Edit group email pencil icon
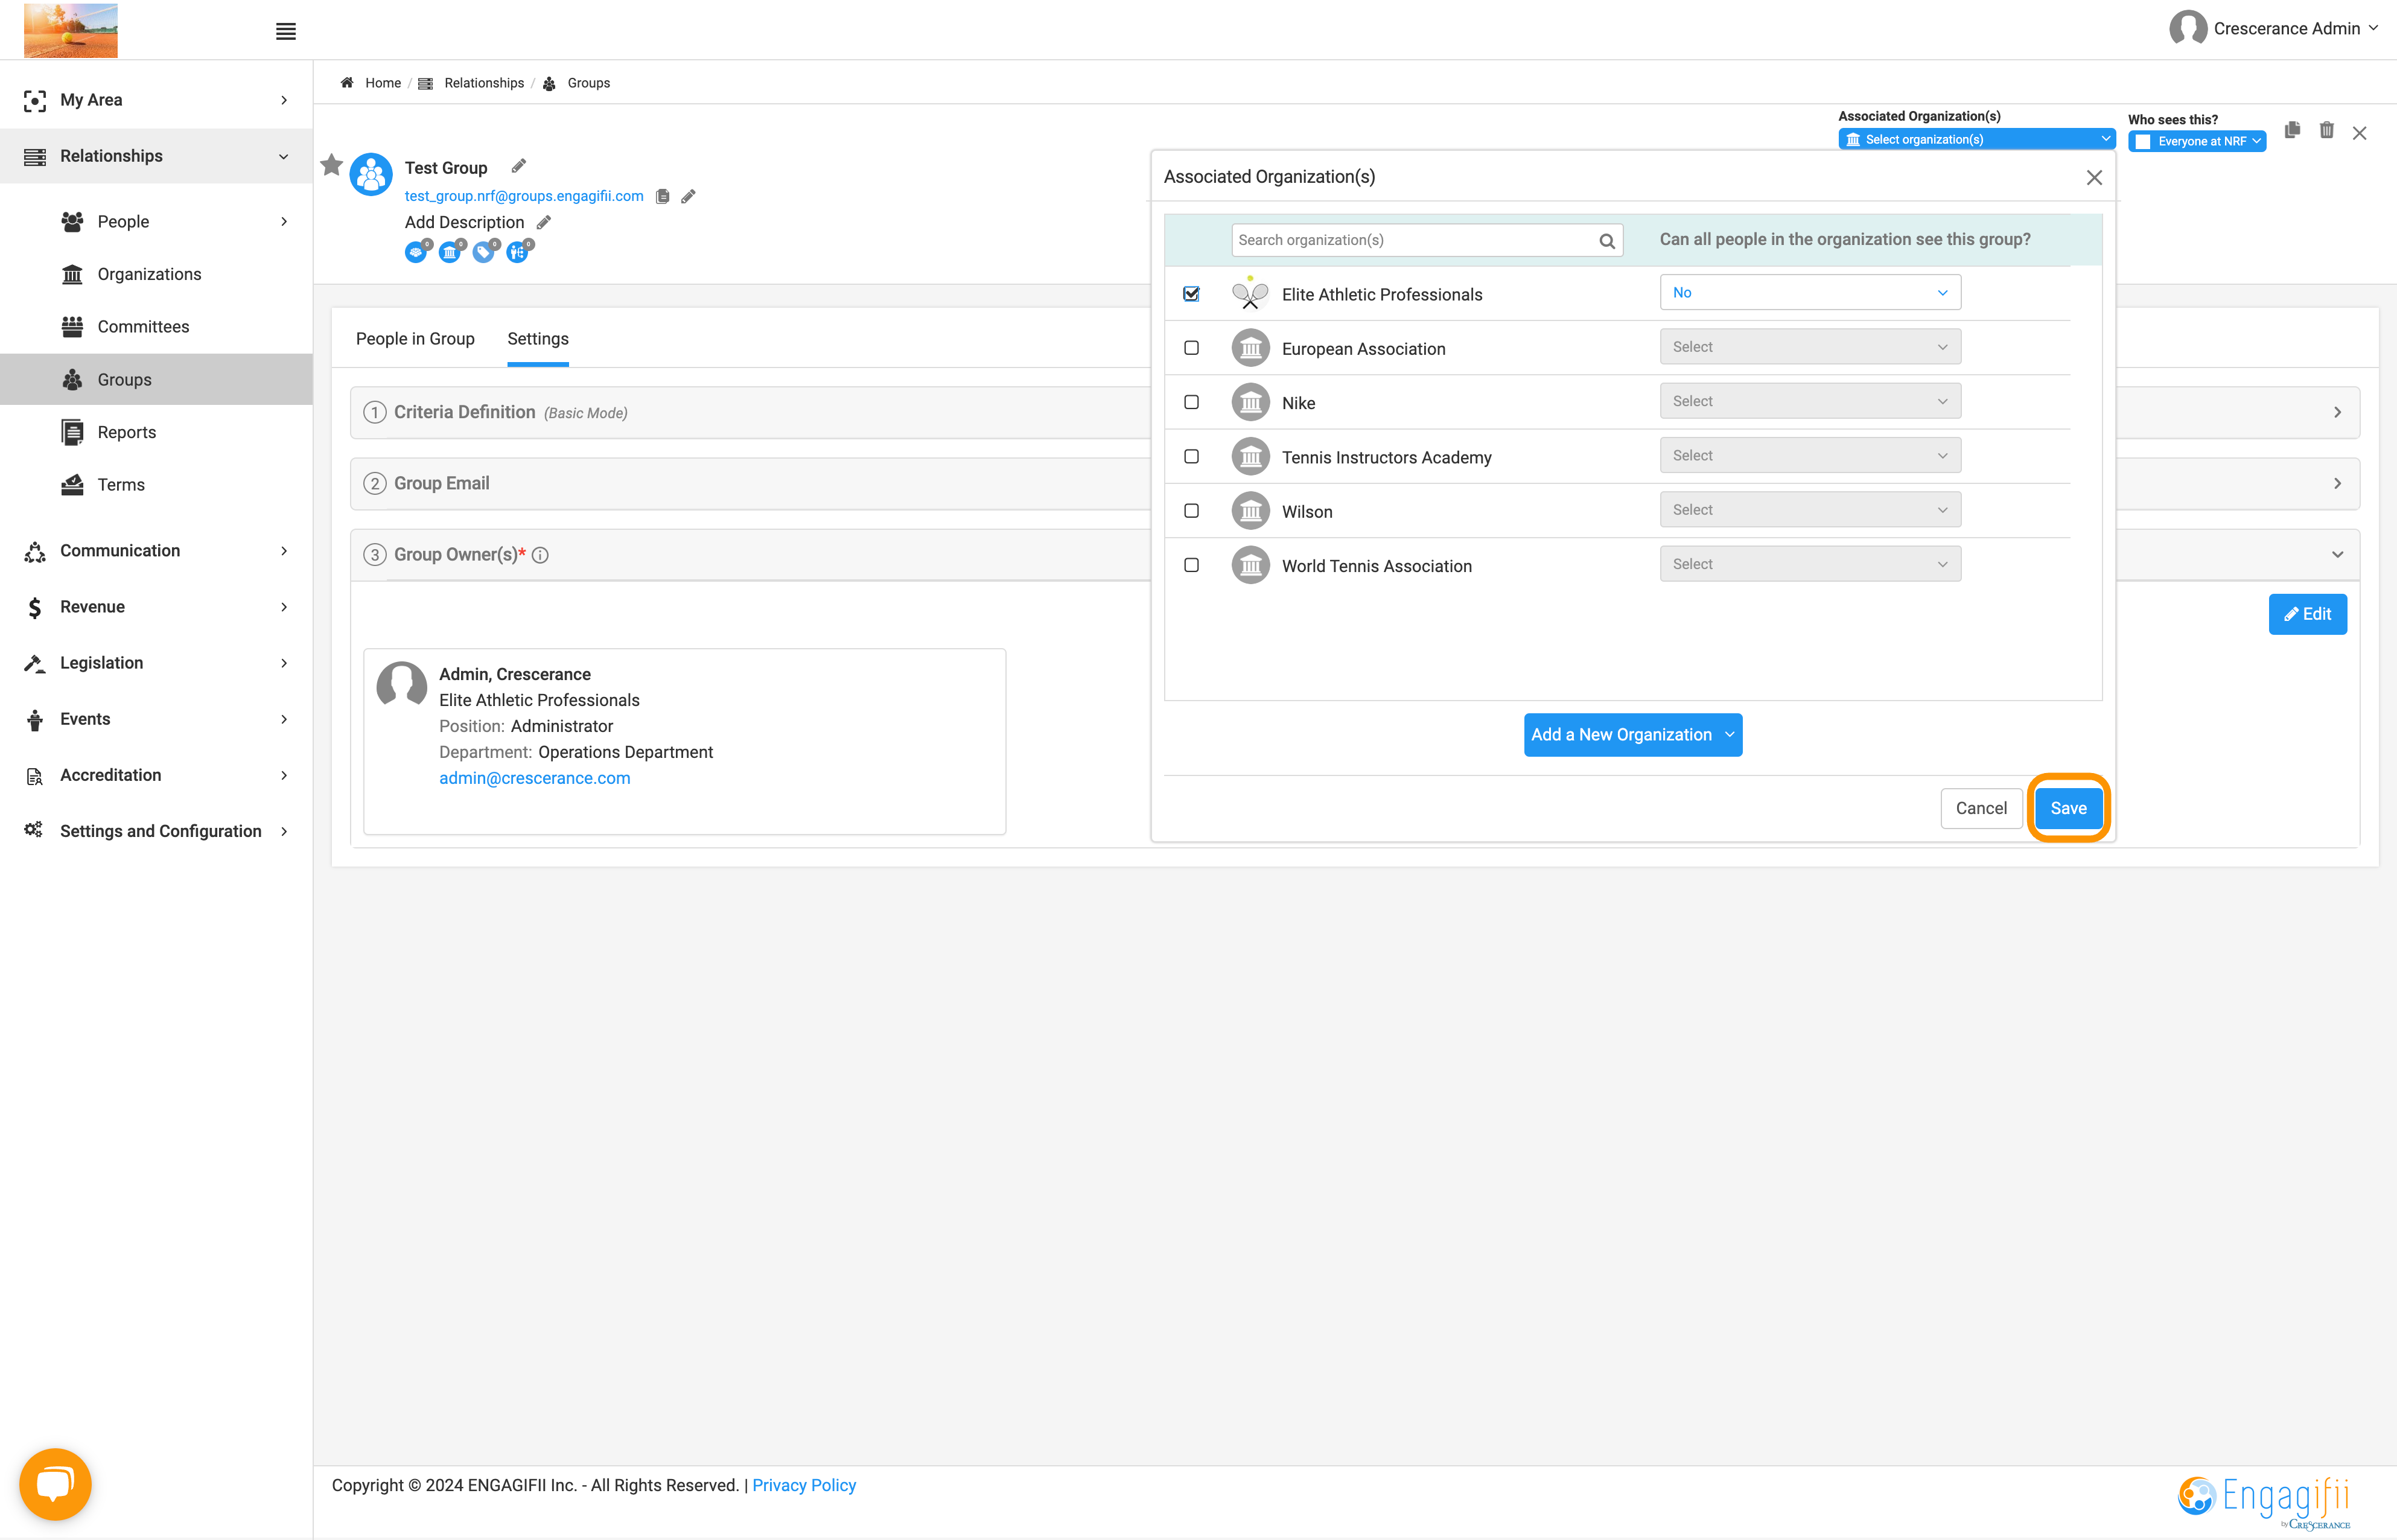Viewport: 2397px width, 1540px height. pos(688,196)
